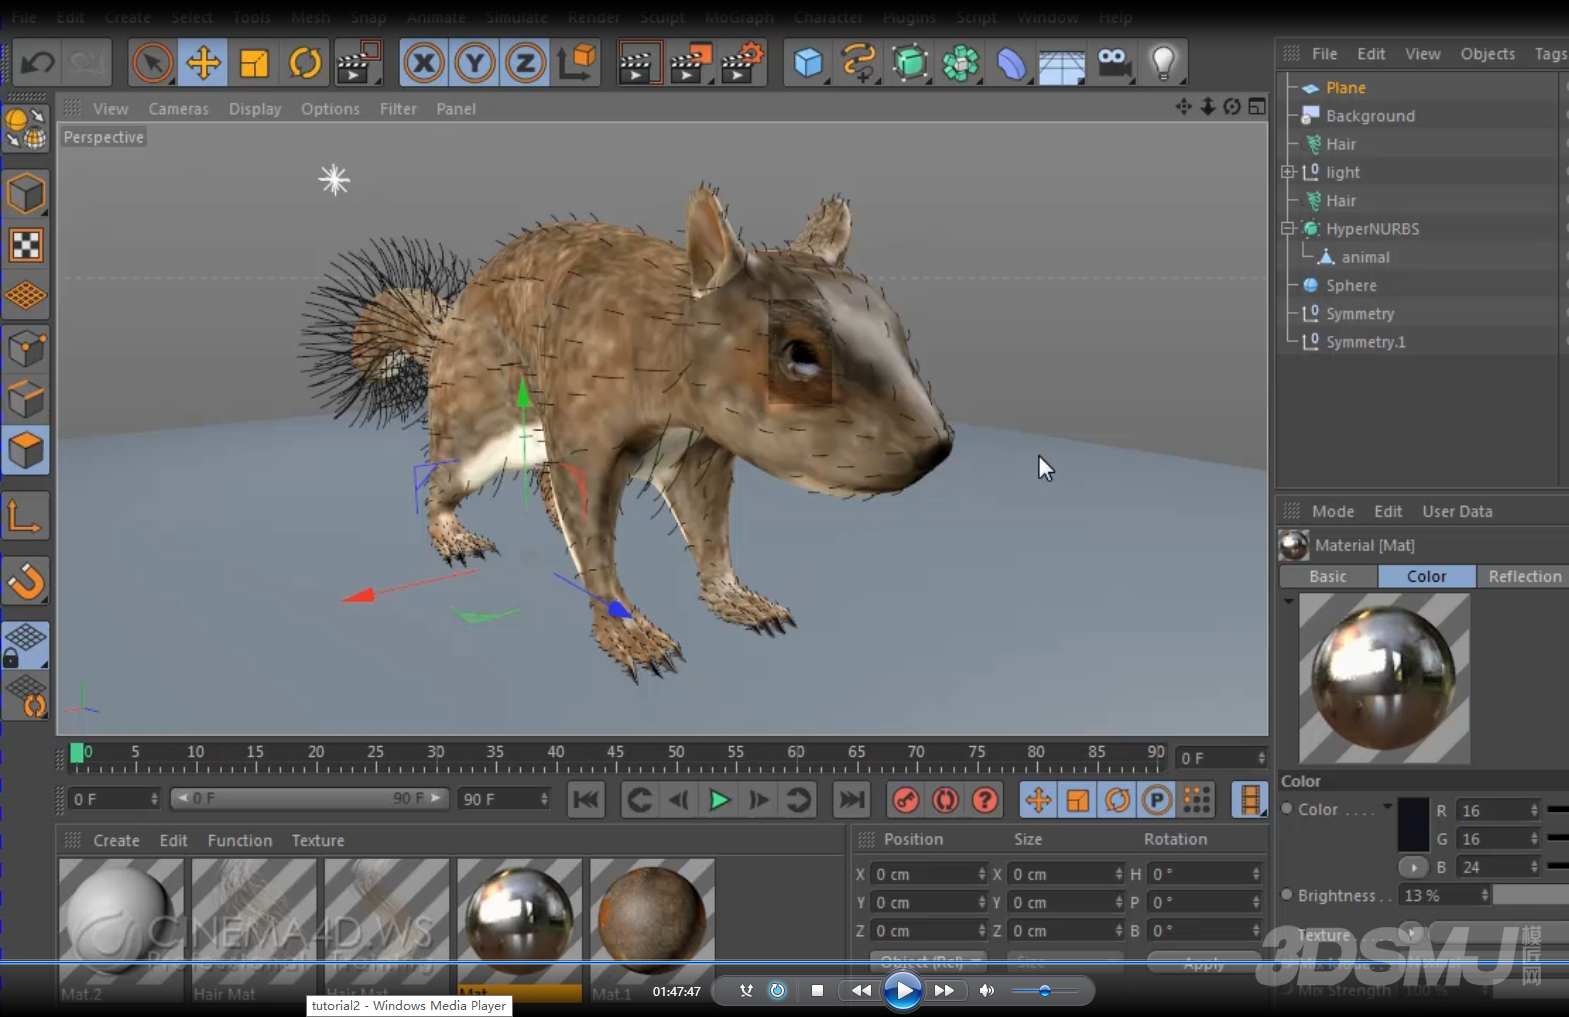Screen dimensions: 1569x1017
Task: Select the Mat.2 white material thumbnail
Action: coord(121,921)
